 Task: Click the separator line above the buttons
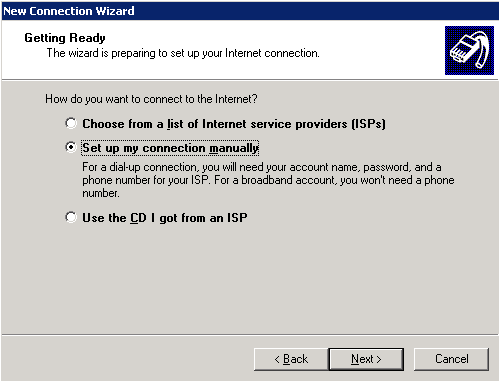pyautogui.click(x=249, y=334)
